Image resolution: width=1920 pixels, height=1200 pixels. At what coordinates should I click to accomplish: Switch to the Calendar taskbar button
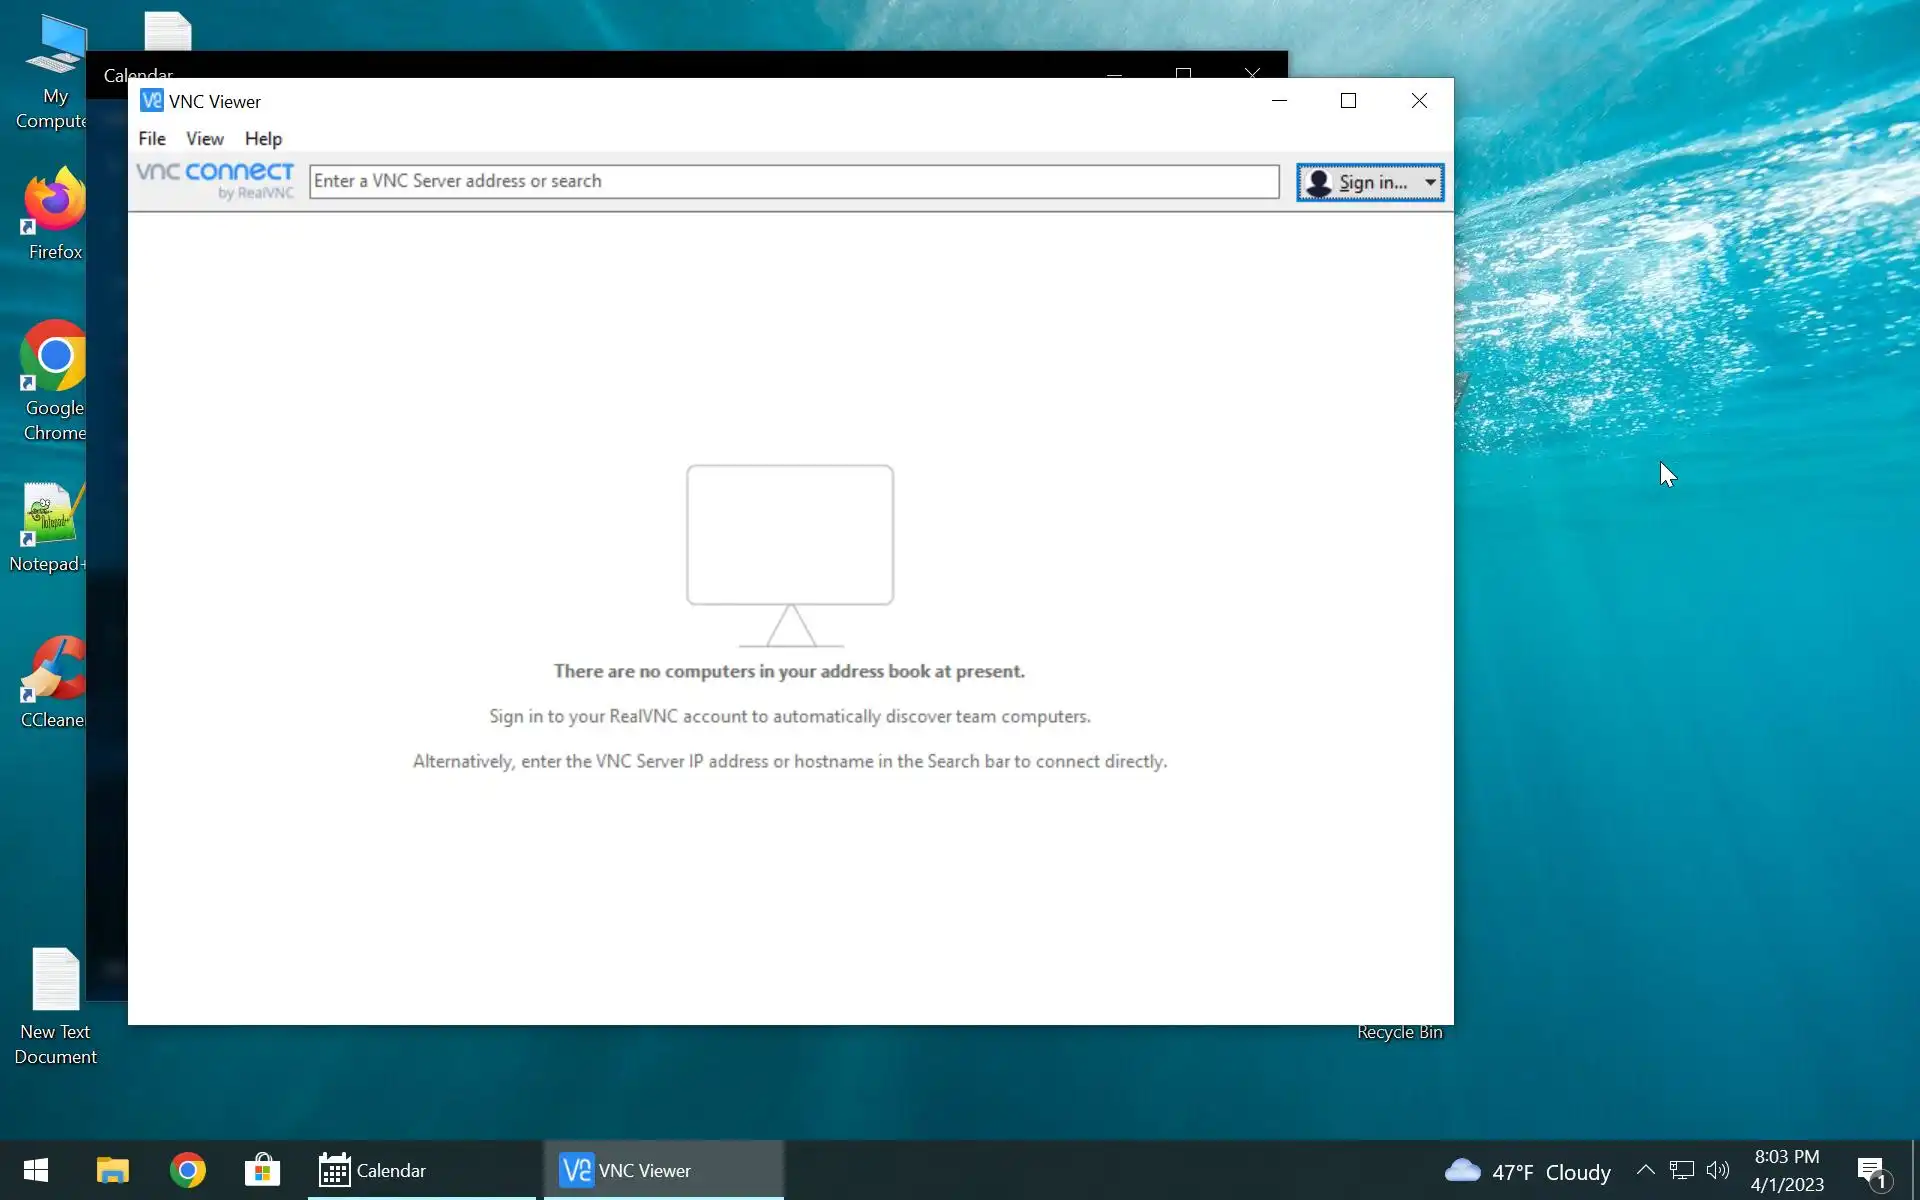click(x=373, y=1170)
